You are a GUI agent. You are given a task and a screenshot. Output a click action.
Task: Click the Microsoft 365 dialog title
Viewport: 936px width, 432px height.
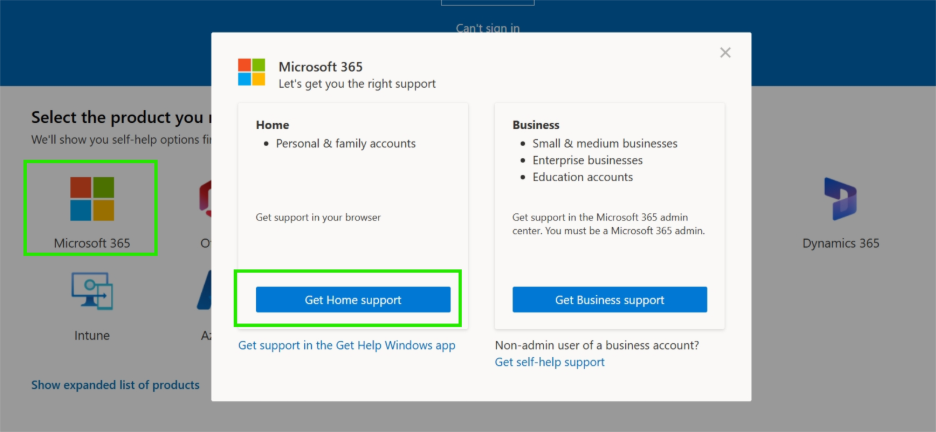click(x=321, y=67)
